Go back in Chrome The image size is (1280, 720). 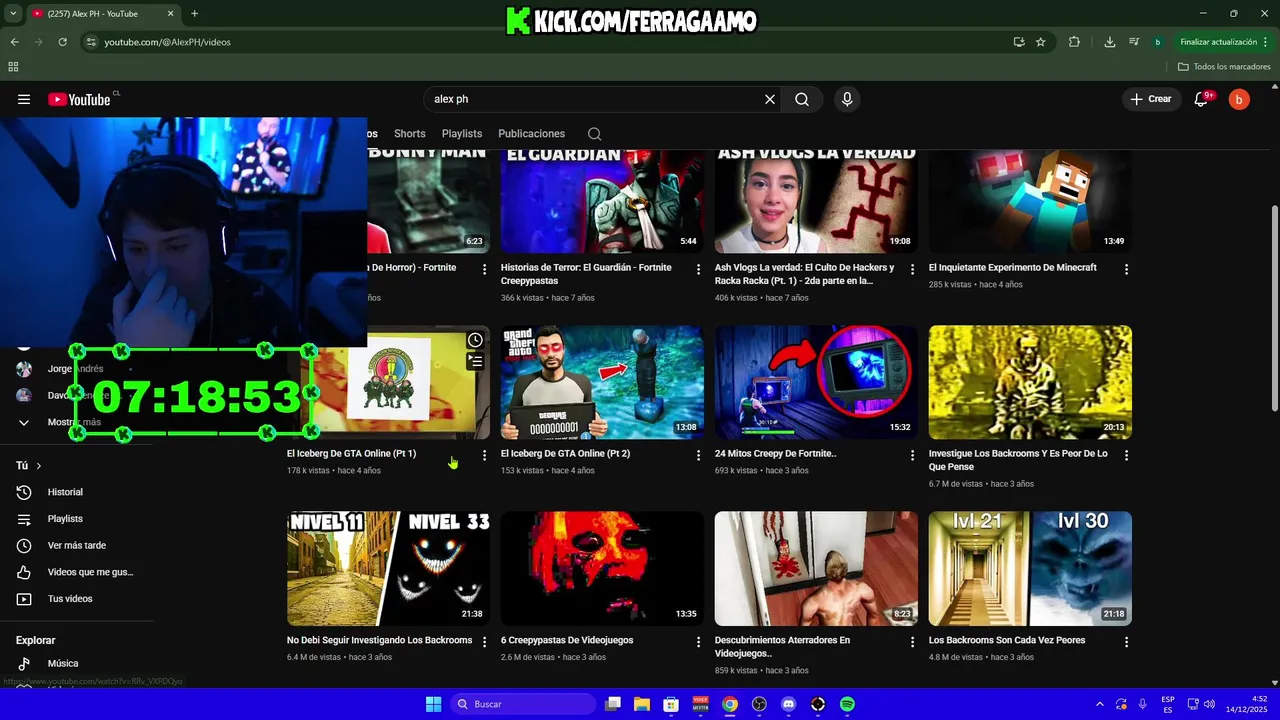coord(14,42)
